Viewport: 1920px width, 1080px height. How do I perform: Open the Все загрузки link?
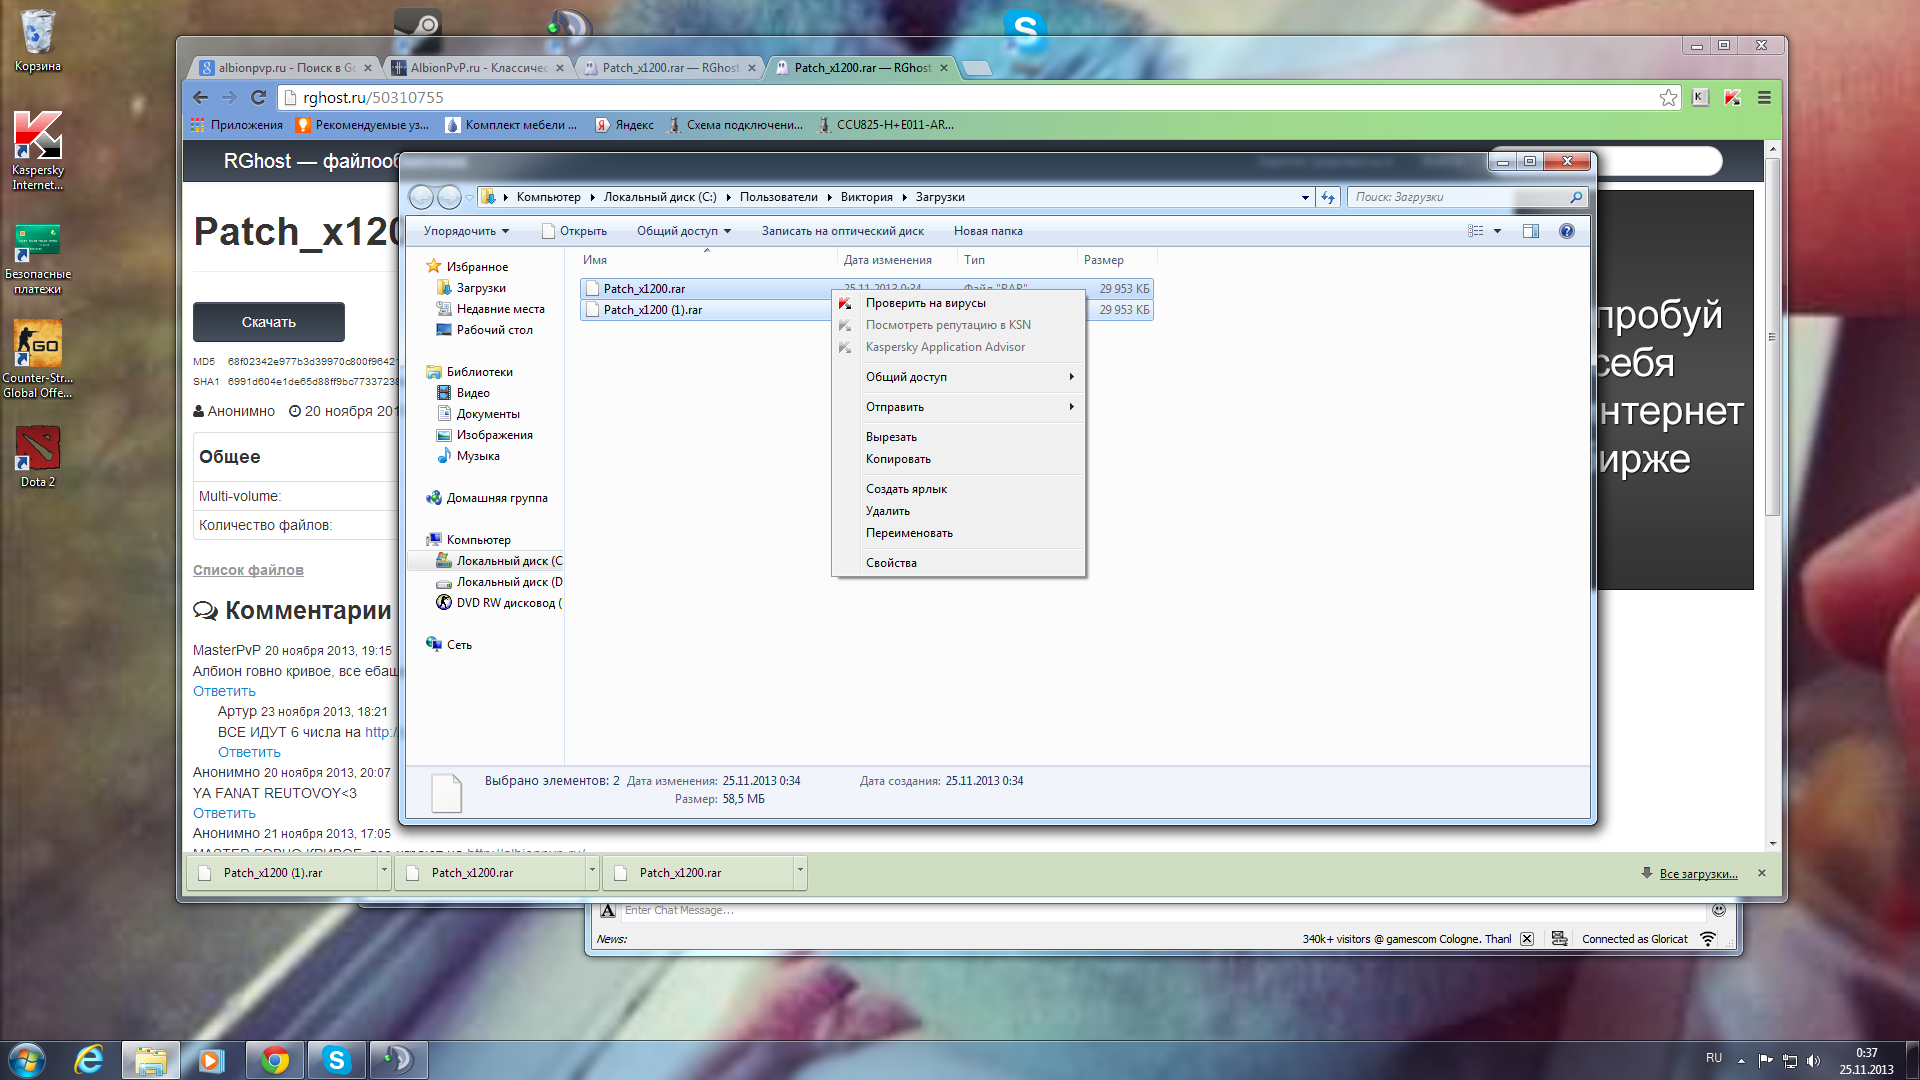tap(1698, 873)
